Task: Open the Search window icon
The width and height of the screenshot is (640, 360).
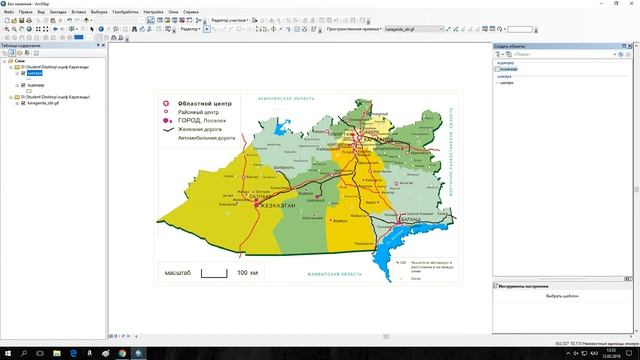Action: tap(174, 20)
